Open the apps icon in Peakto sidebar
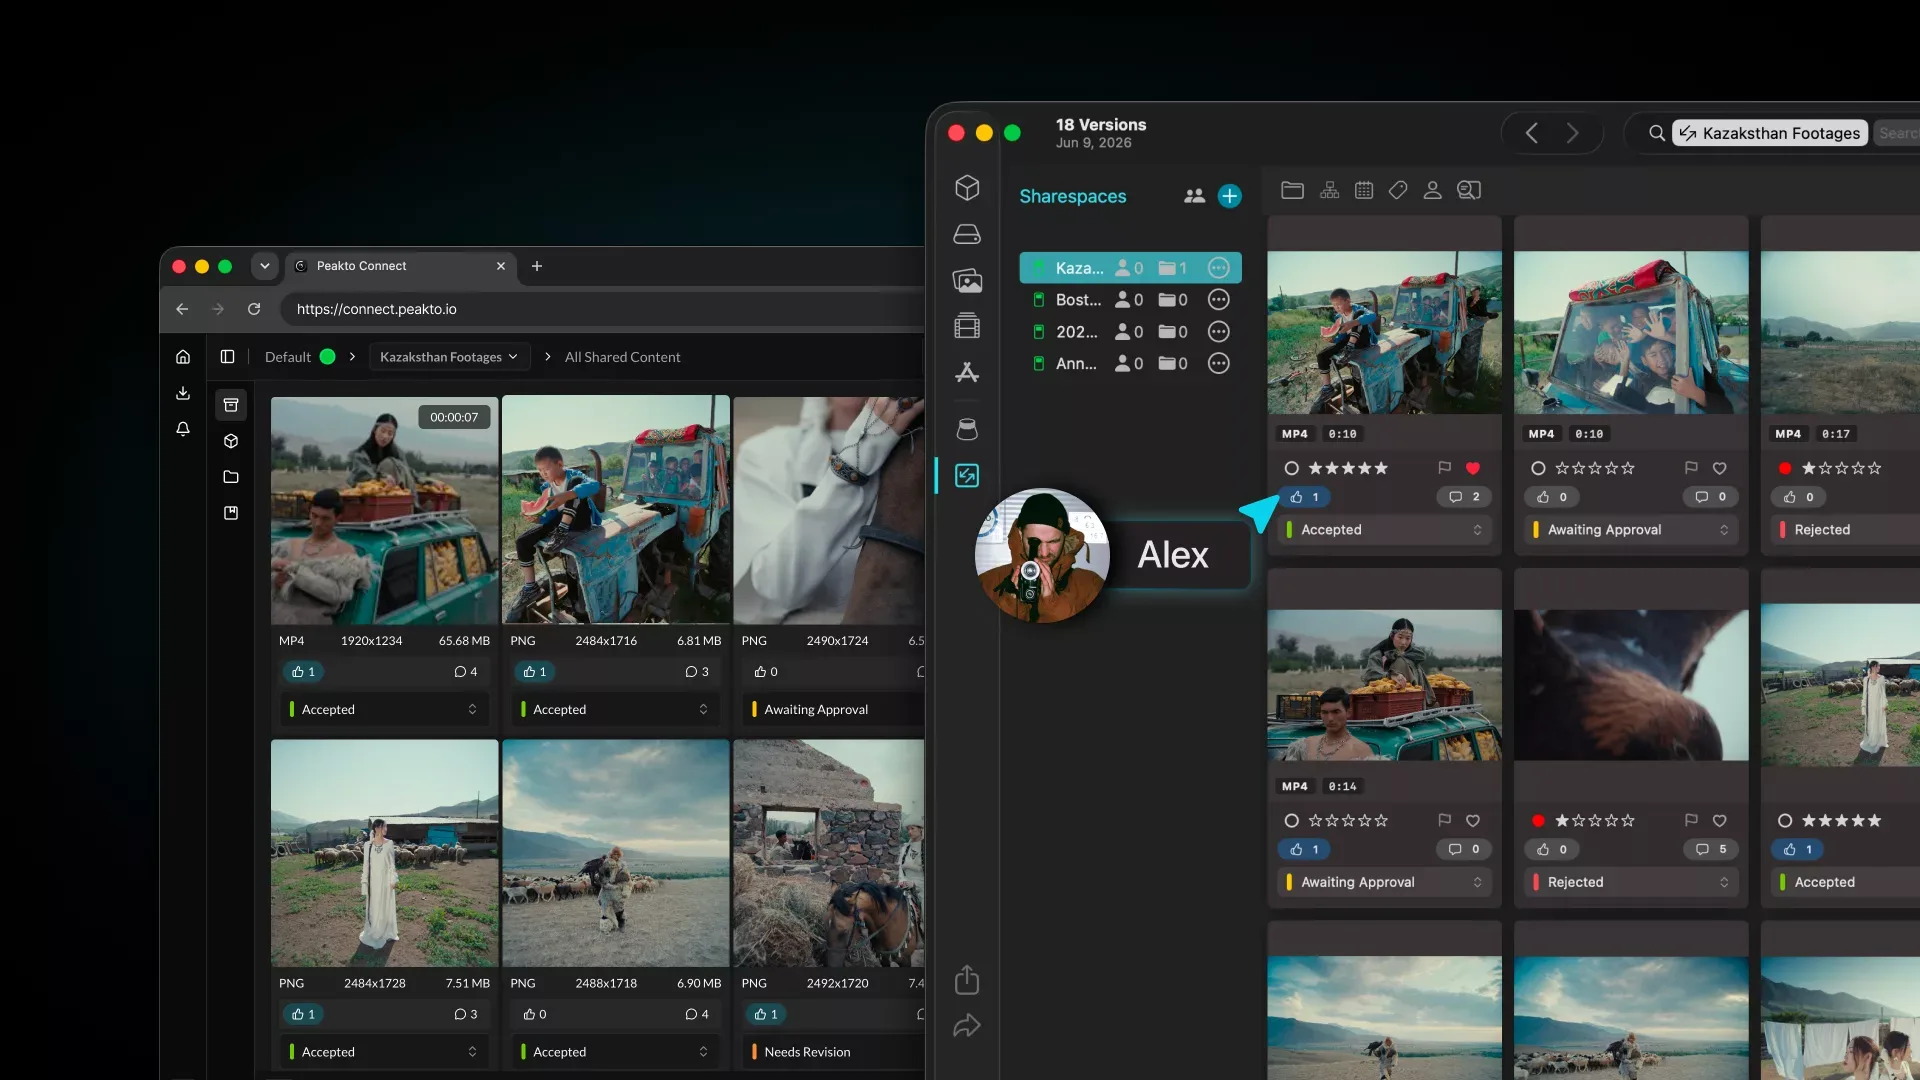 (967, 372)
